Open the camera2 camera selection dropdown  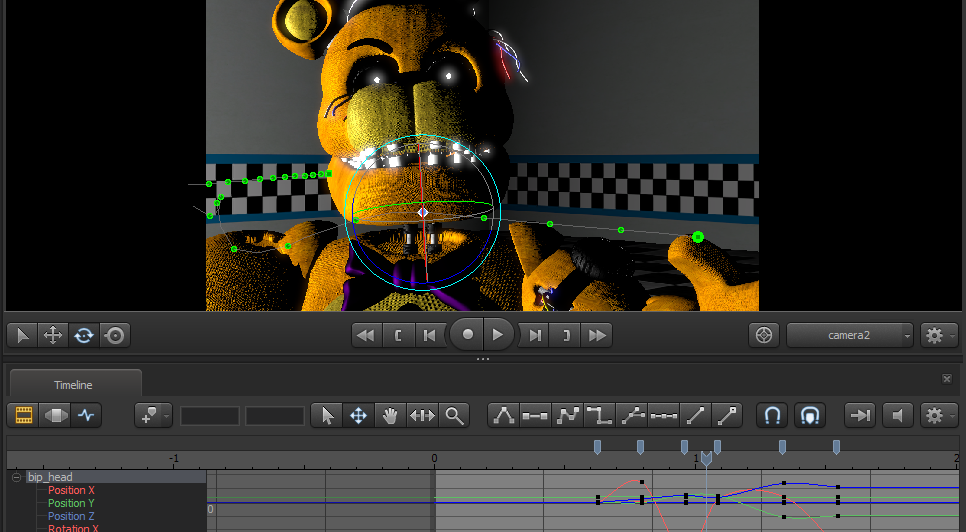[x=850, y=336]
